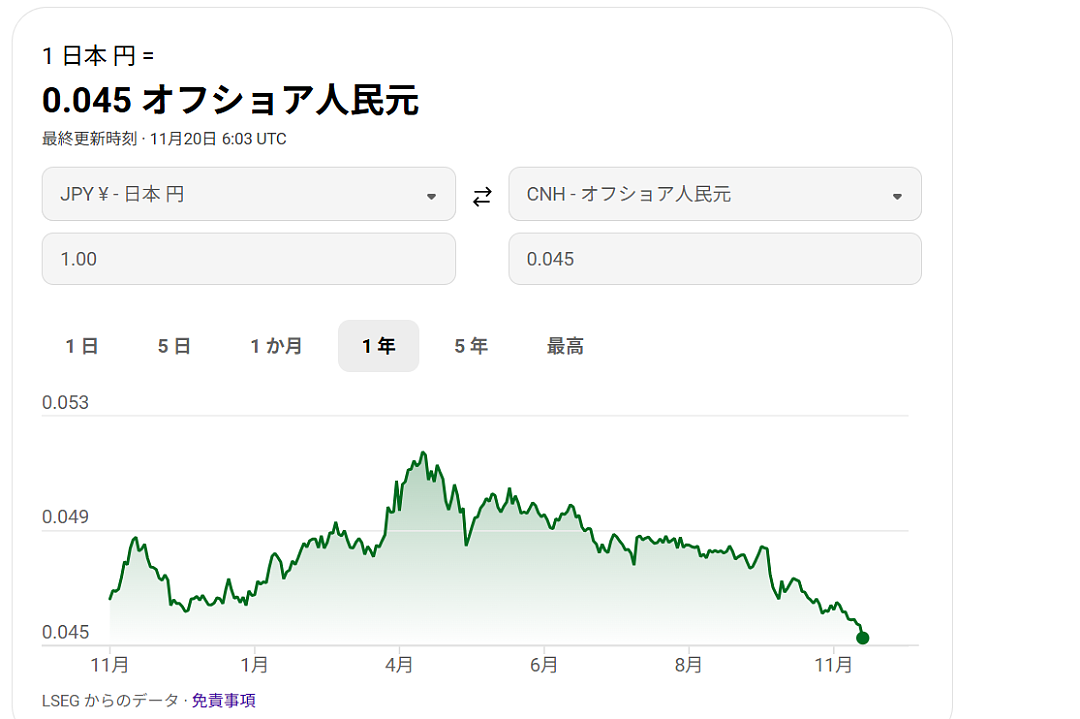Image resolution: width=1080 pixels, height=719 pixels.
Task: Choose the 1か月 chart range
Action: [x=277, y=346]
